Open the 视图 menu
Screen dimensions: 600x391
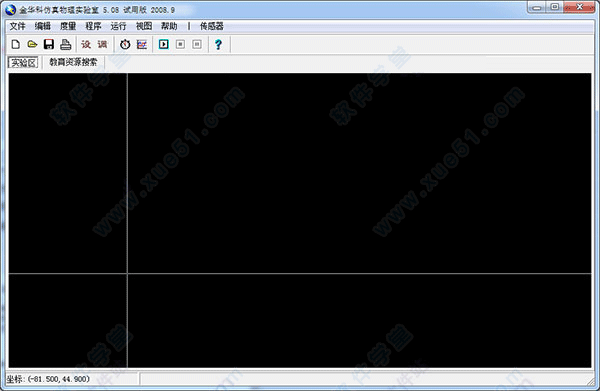144,26
